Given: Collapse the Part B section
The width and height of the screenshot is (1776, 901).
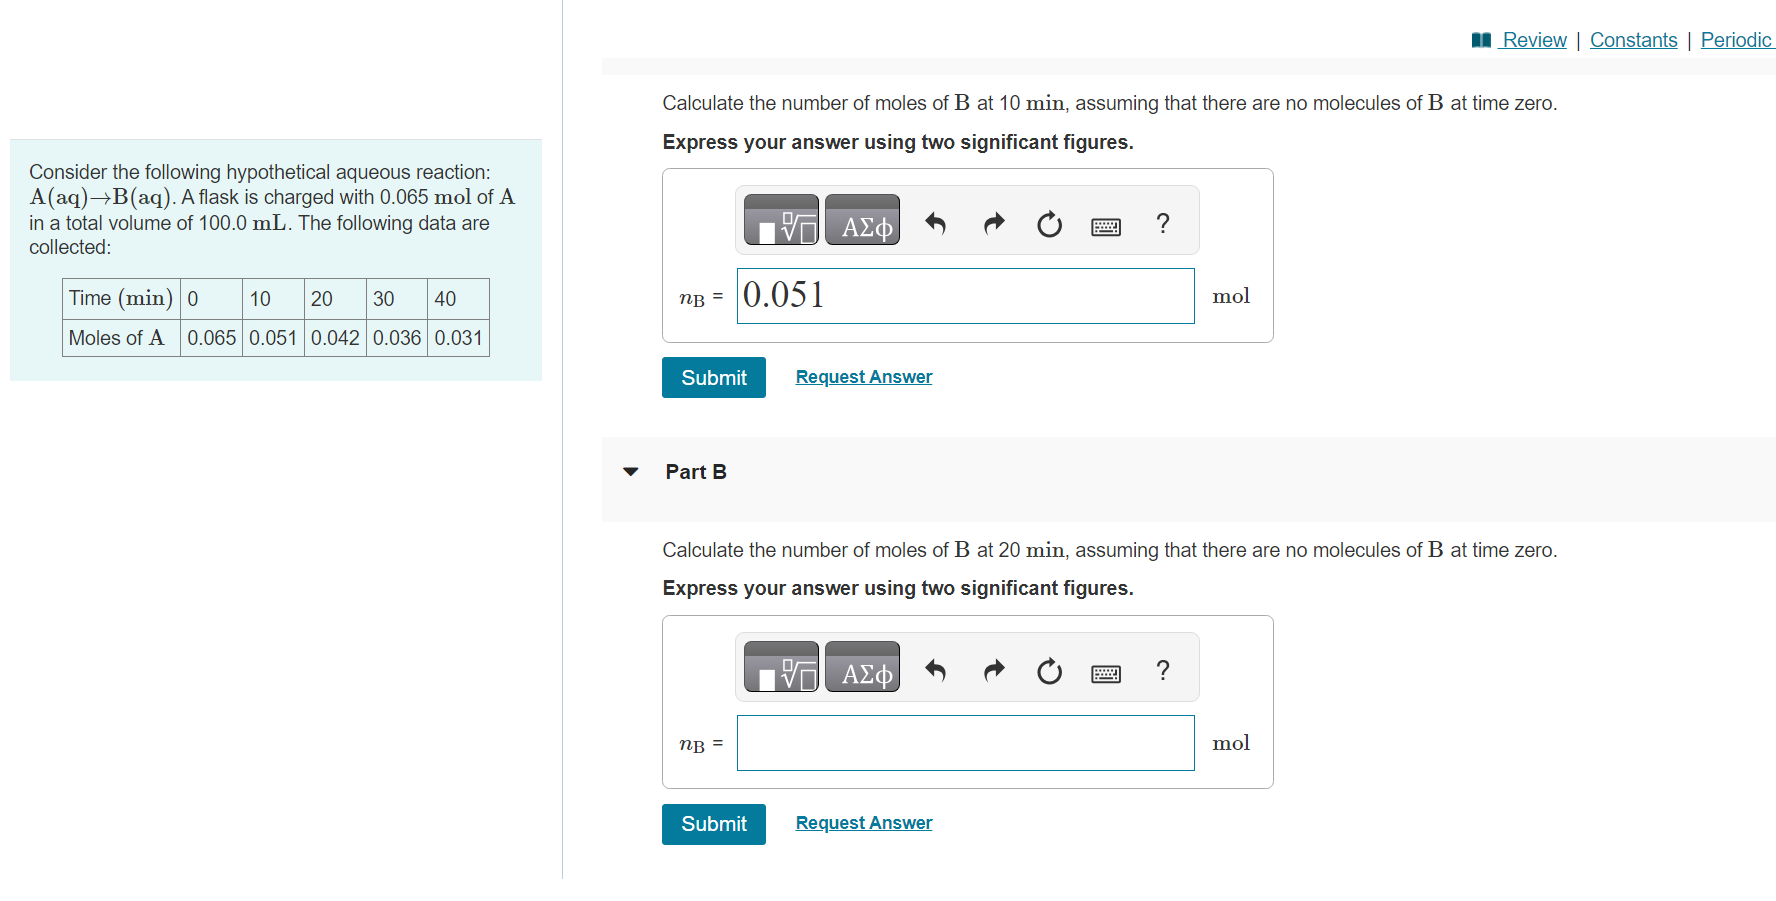Looking at the screenshot, I should click(x=630, y=471).
